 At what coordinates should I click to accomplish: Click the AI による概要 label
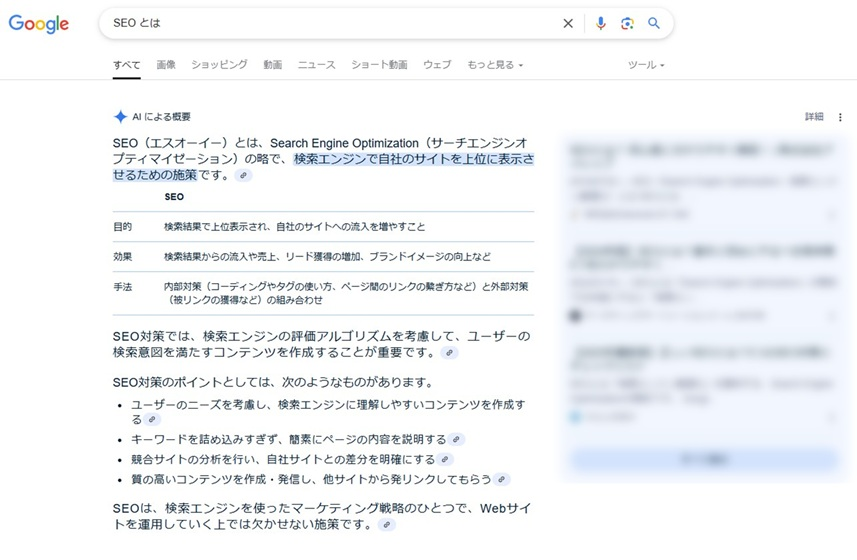click(x=161, y=117)
